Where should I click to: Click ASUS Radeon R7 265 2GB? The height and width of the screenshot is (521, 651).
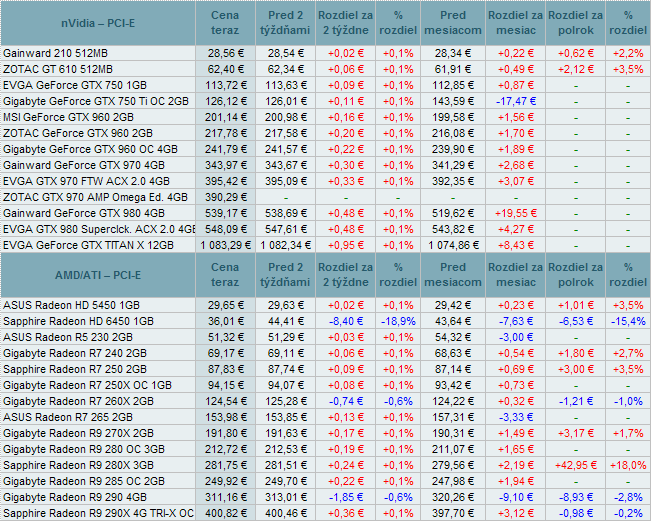click(68, 417)
